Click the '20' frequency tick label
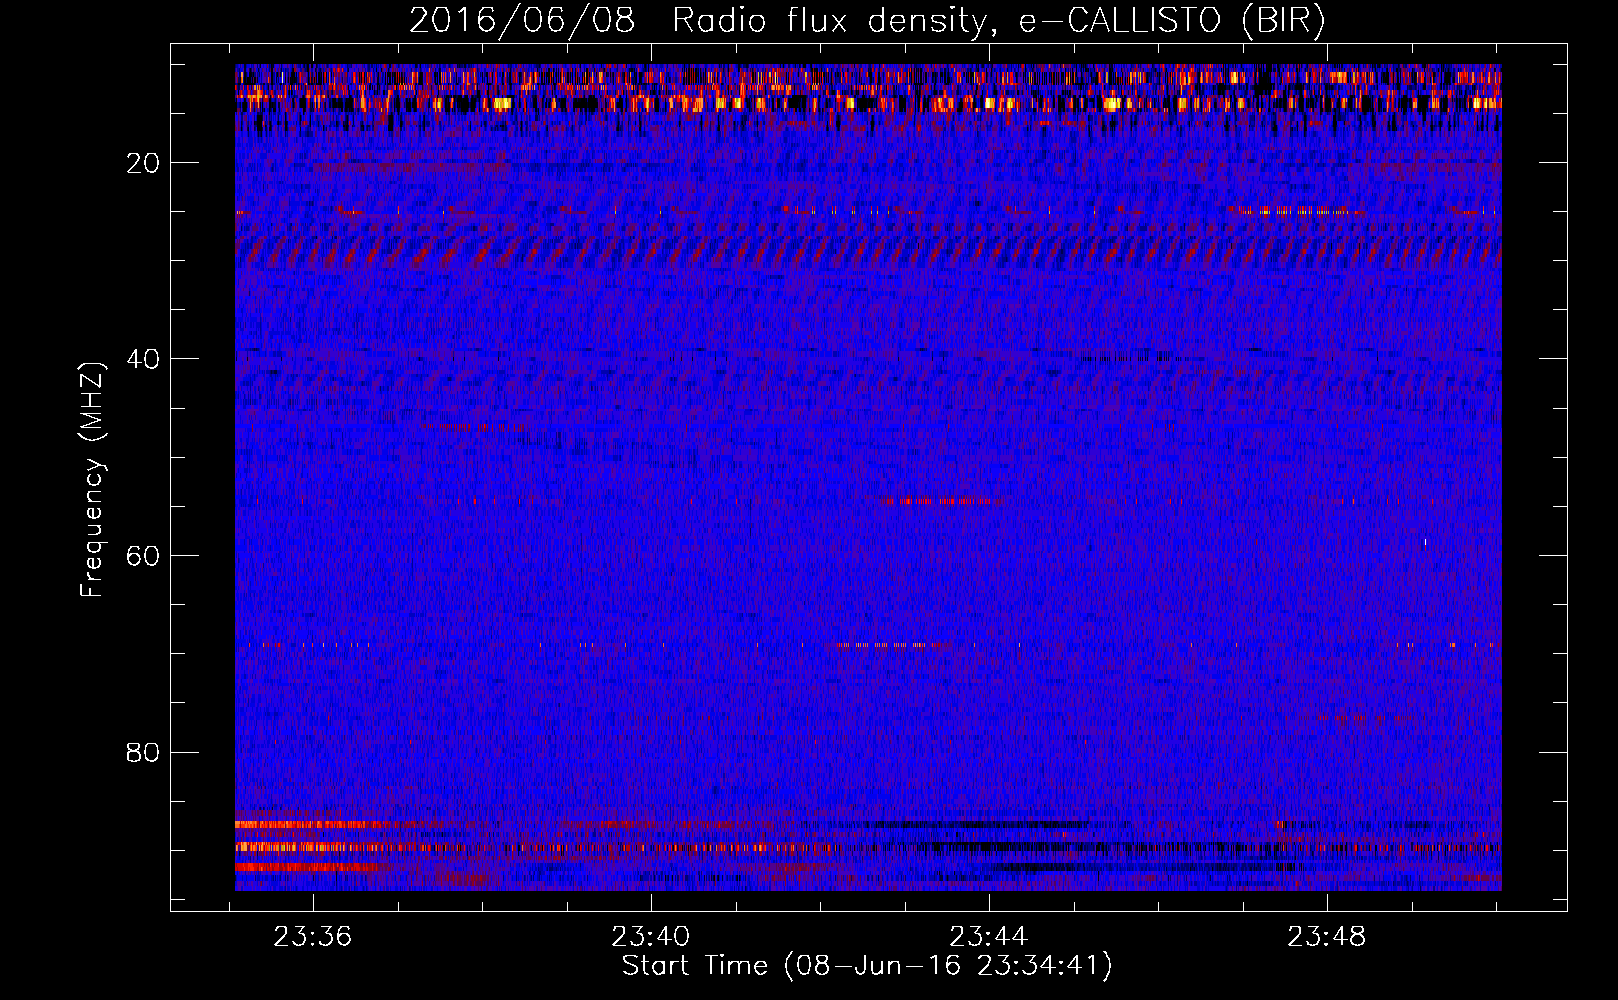Image resolution: width=1618 pixels, height=1000 pixels. click(144, 163)
